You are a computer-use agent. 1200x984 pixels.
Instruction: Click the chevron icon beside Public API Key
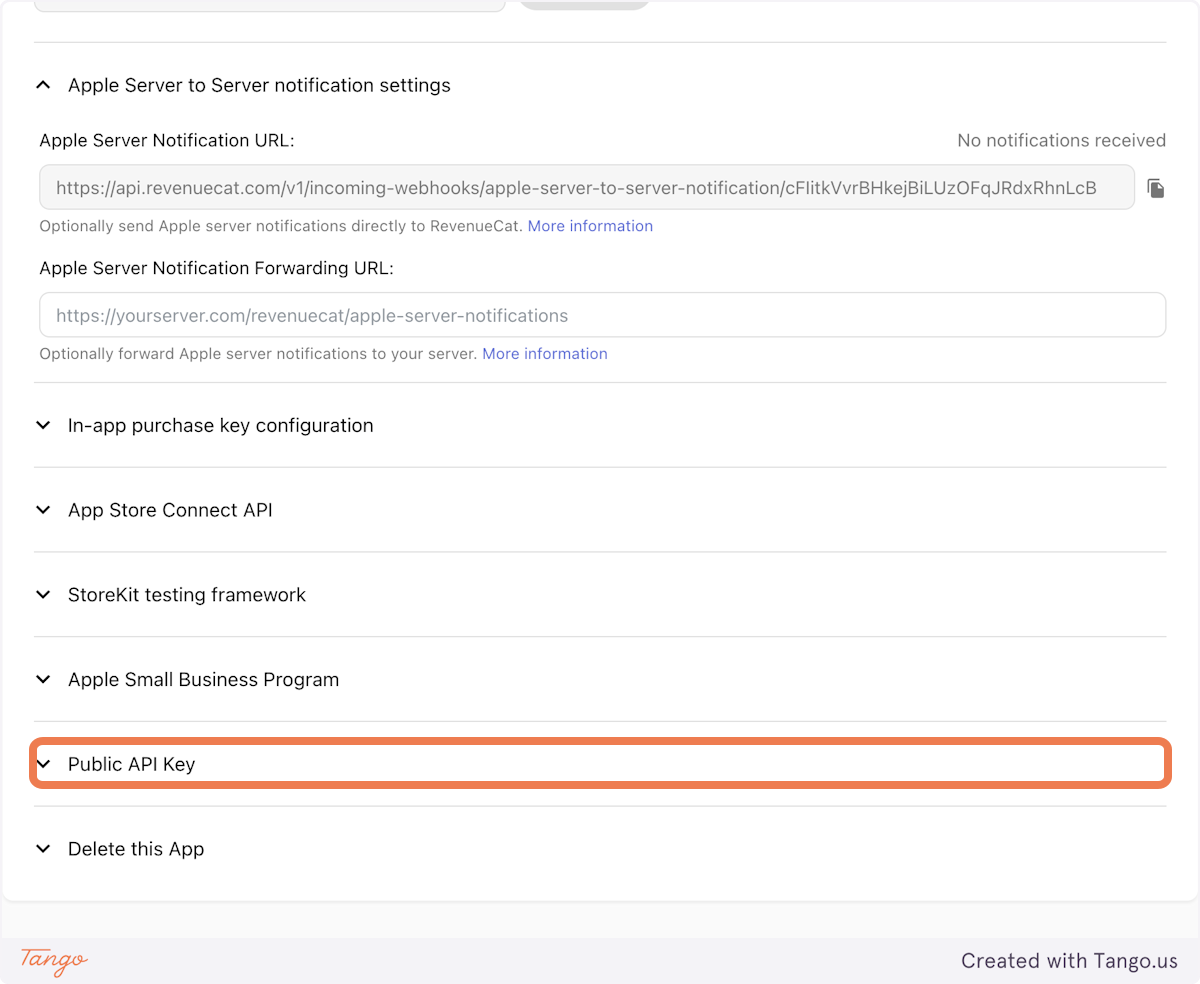43,765
